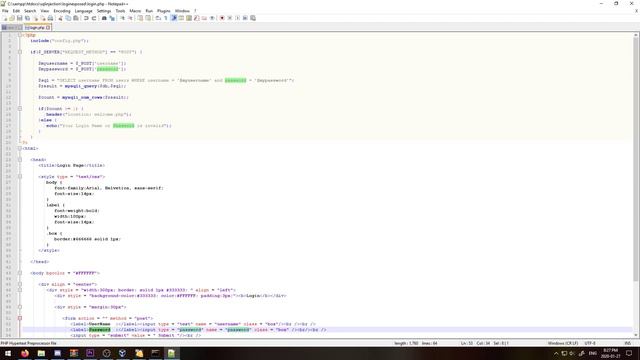Open the Language menu
The width and height of the screenshot is (640, 360).
(84, 11)
